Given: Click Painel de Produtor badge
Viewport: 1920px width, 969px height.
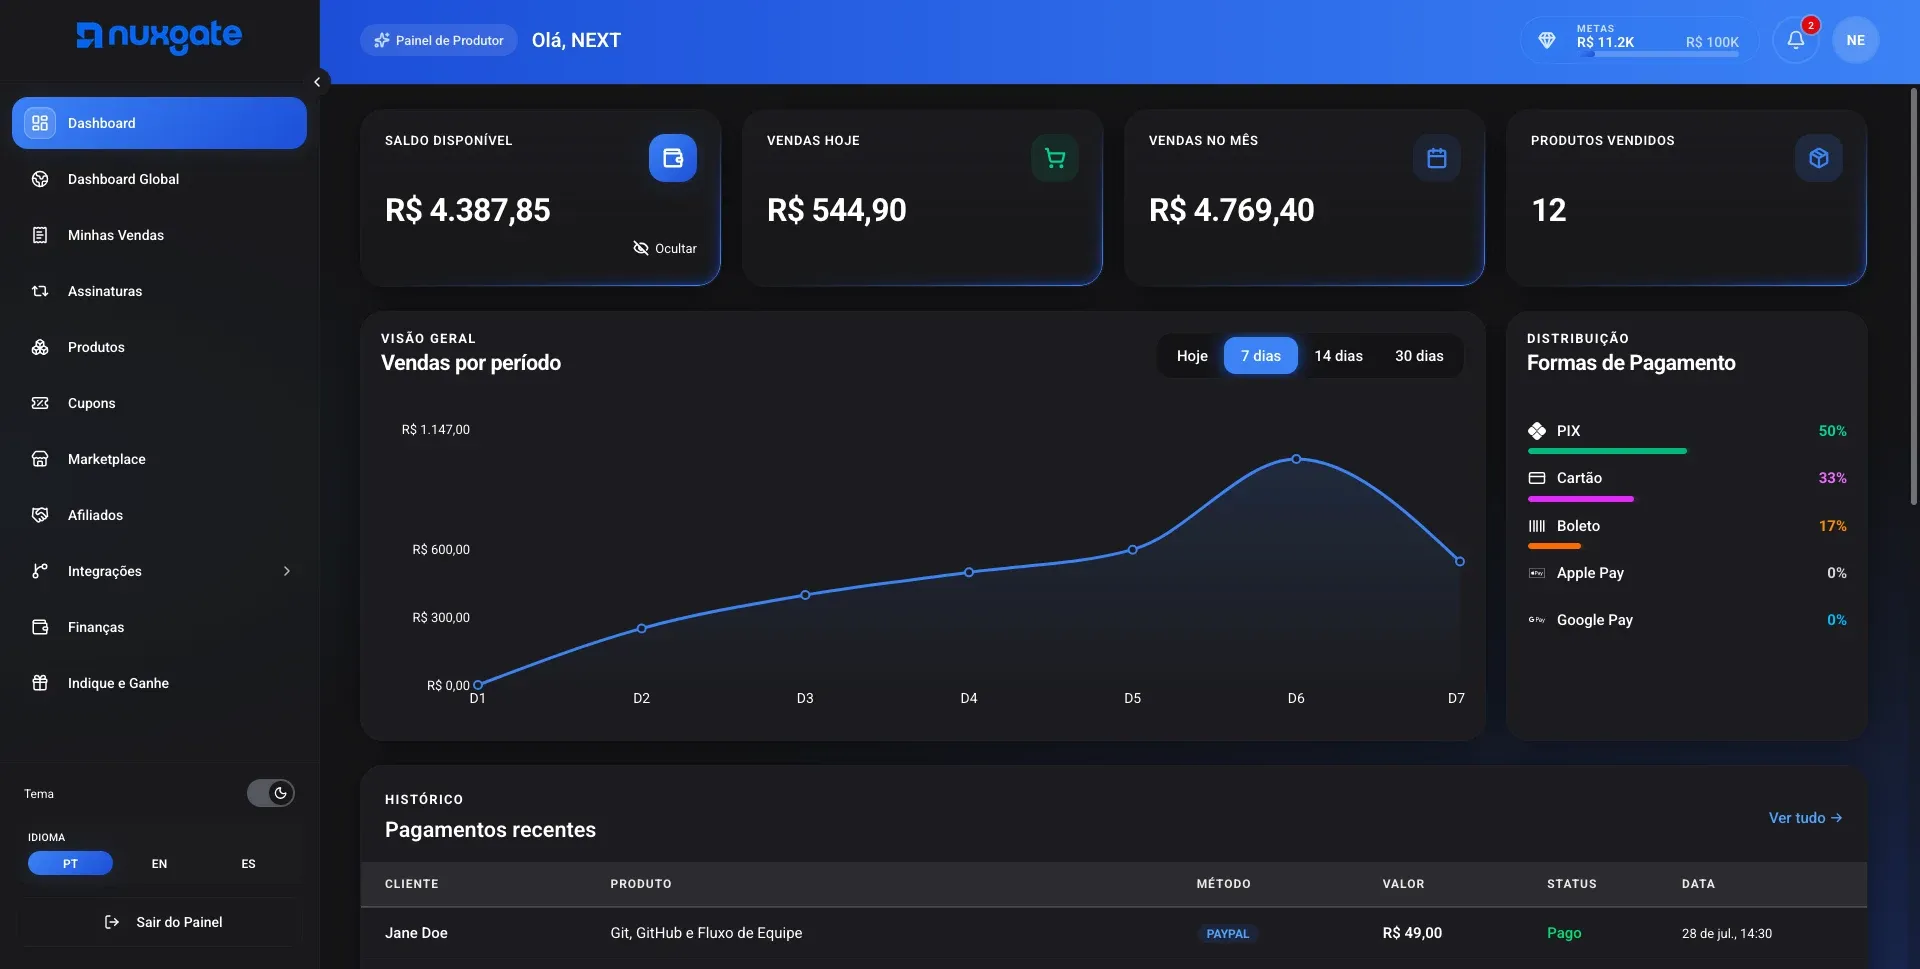Looking at the screenshot, I should [439, 40].
